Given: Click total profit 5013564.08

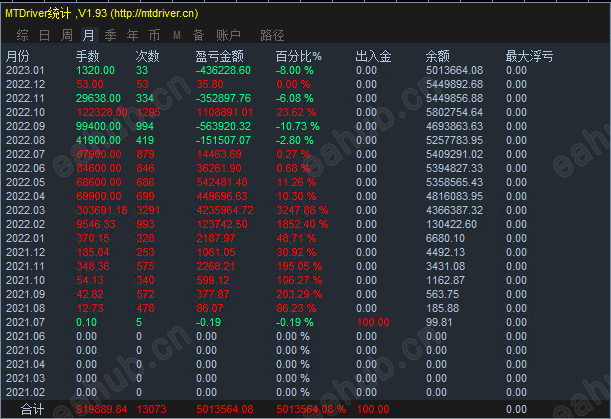Looking at the screenshot, I should point(225,410).
